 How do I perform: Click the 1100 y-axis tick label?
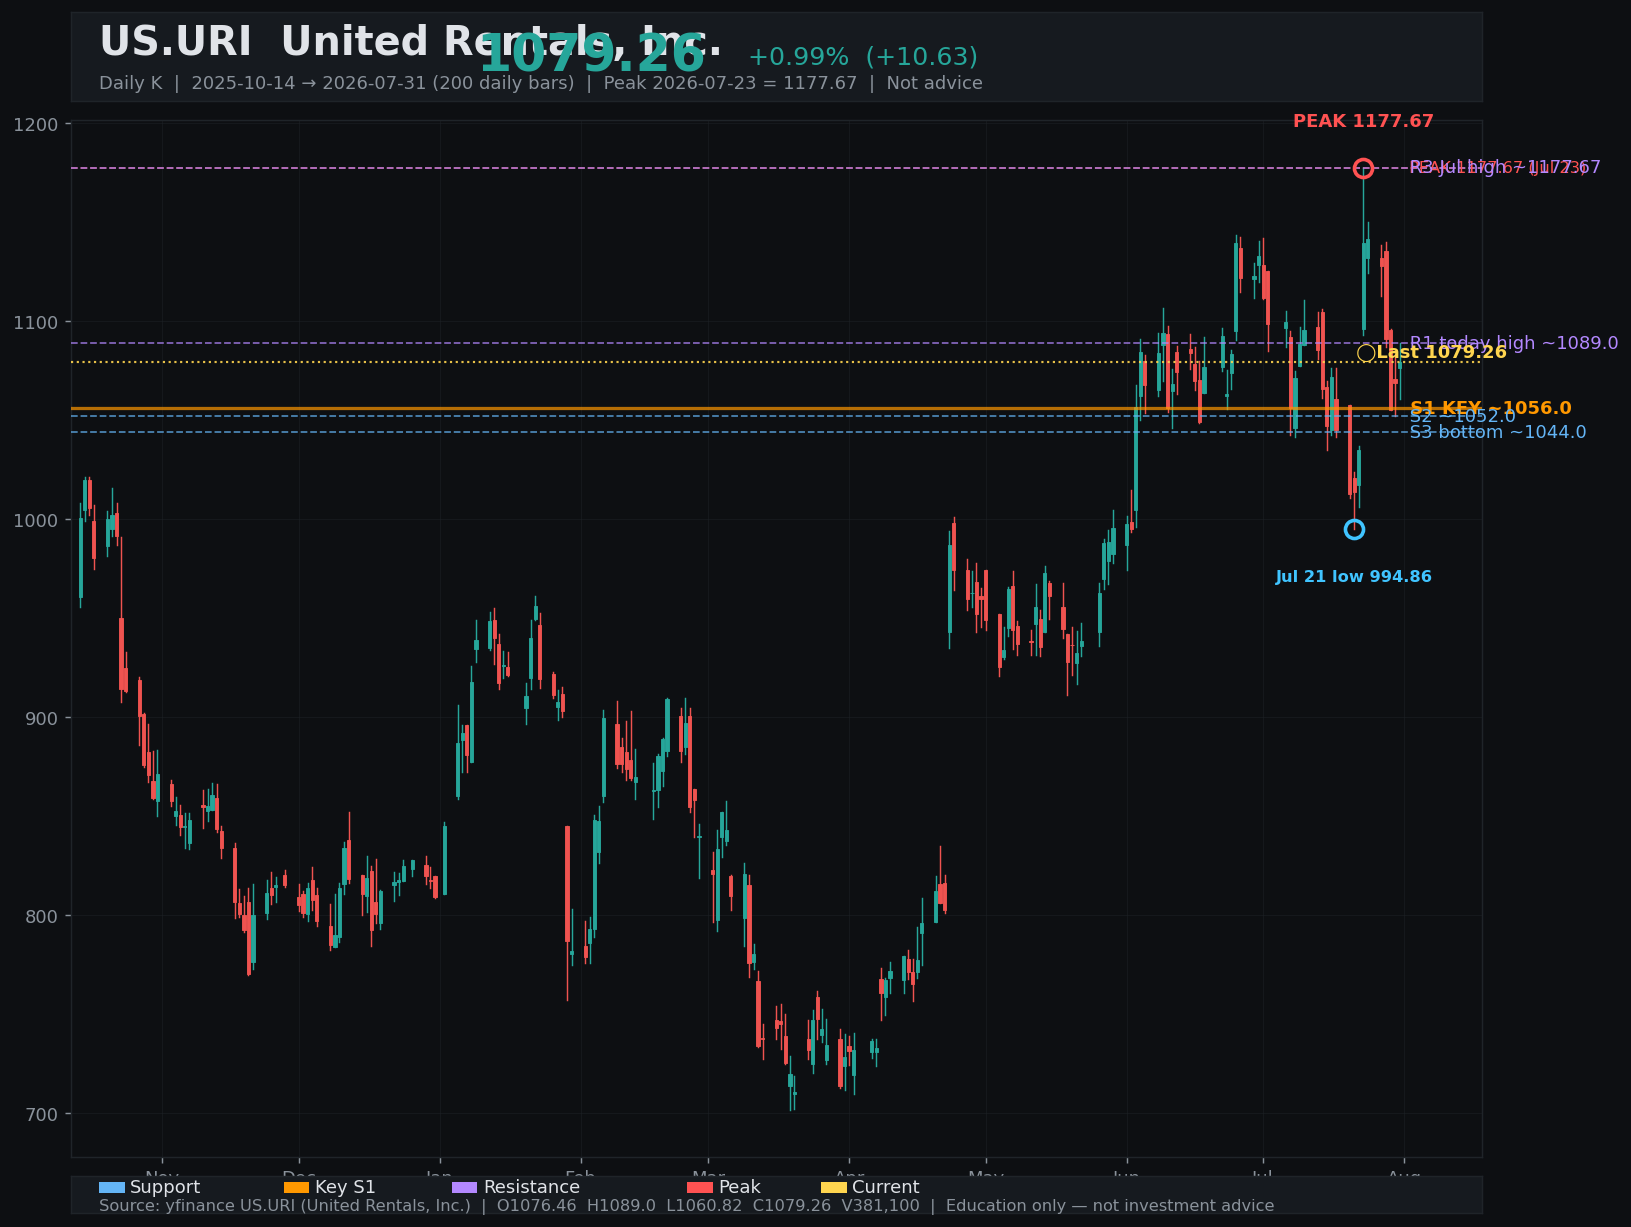[37, 322]
